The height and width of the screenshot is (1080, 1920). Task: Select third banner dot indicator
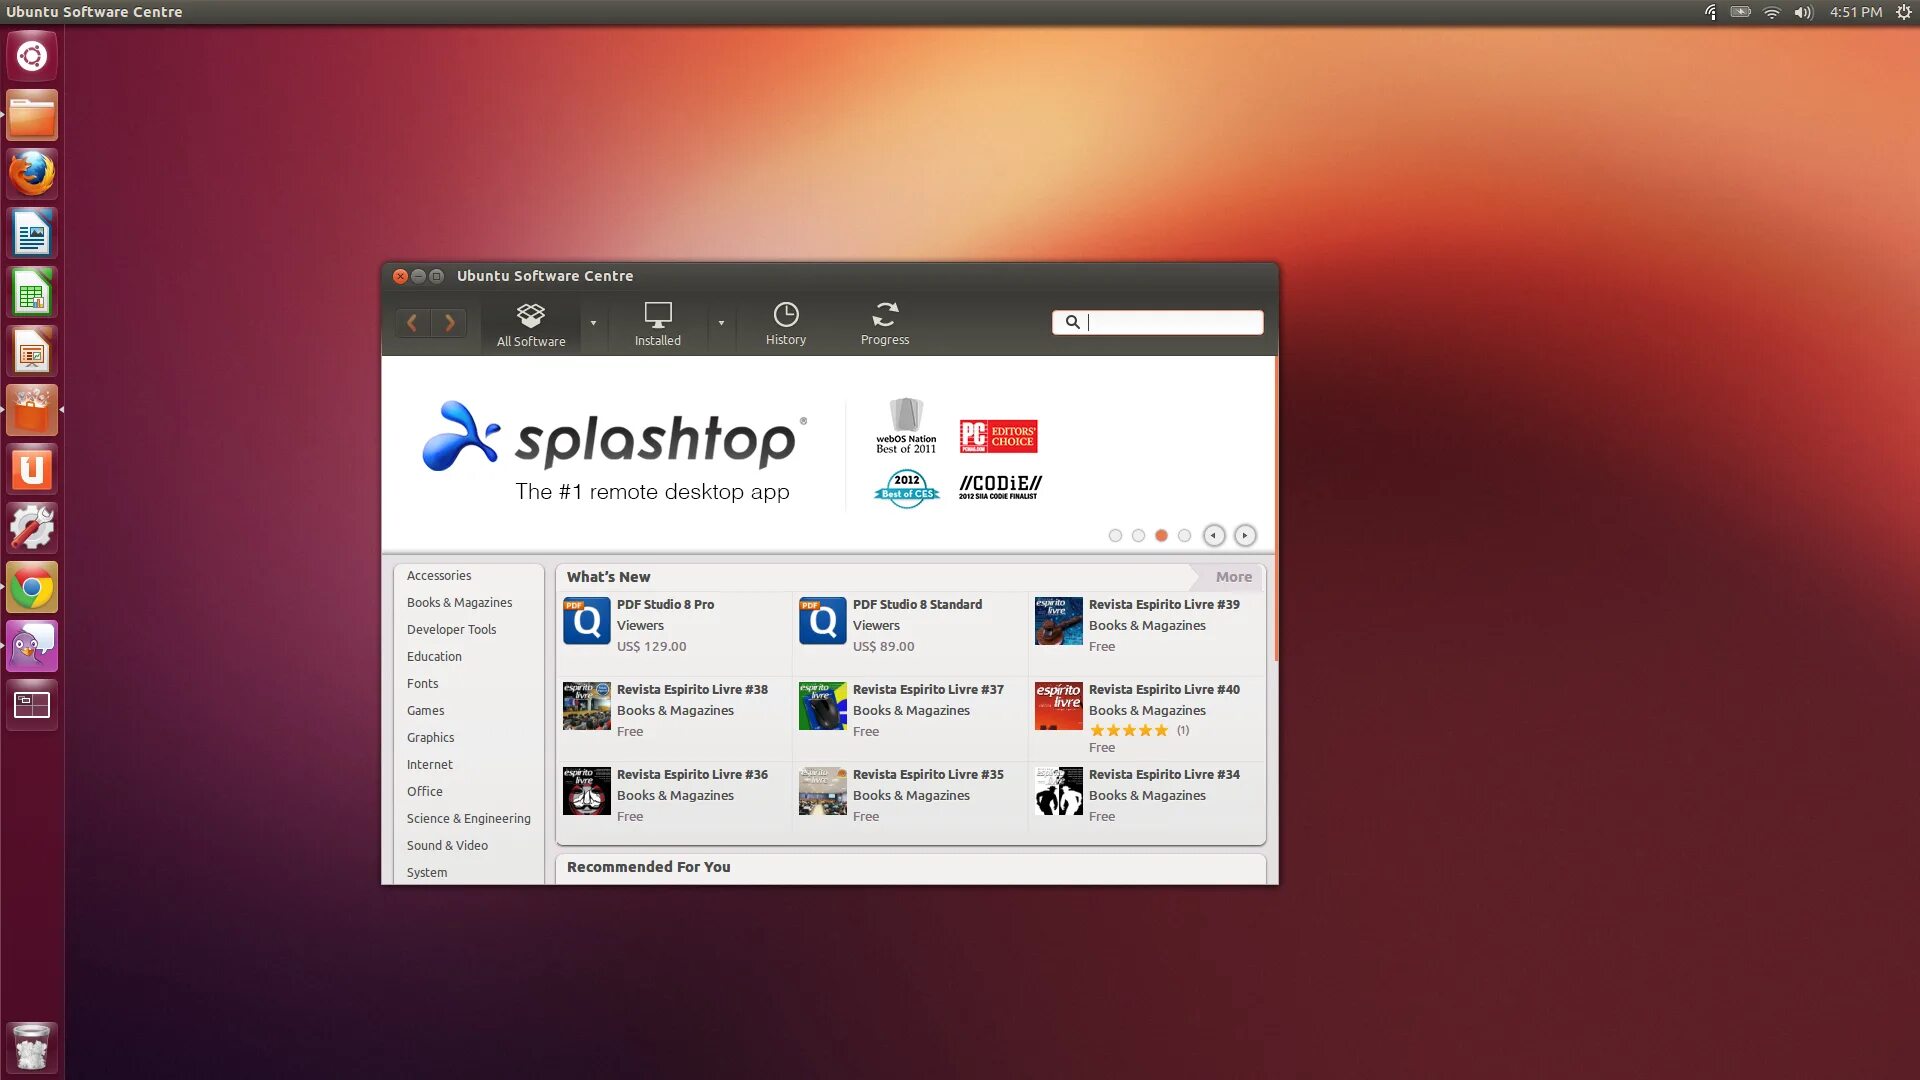pyautogui.click(x=1160, y=535)
